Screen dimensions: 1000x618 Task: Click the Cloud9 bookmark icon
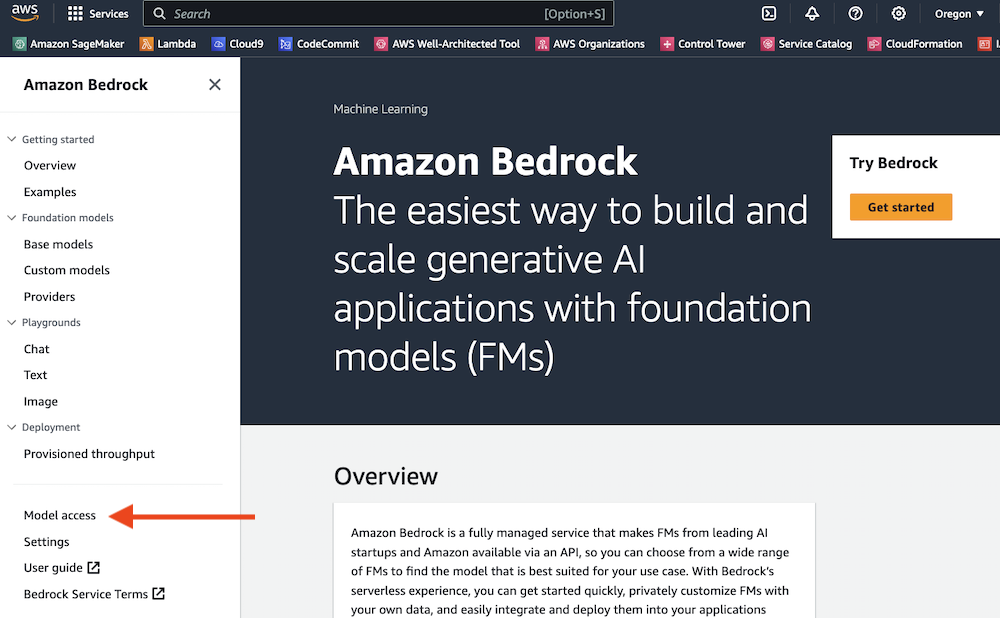(219, 44)
